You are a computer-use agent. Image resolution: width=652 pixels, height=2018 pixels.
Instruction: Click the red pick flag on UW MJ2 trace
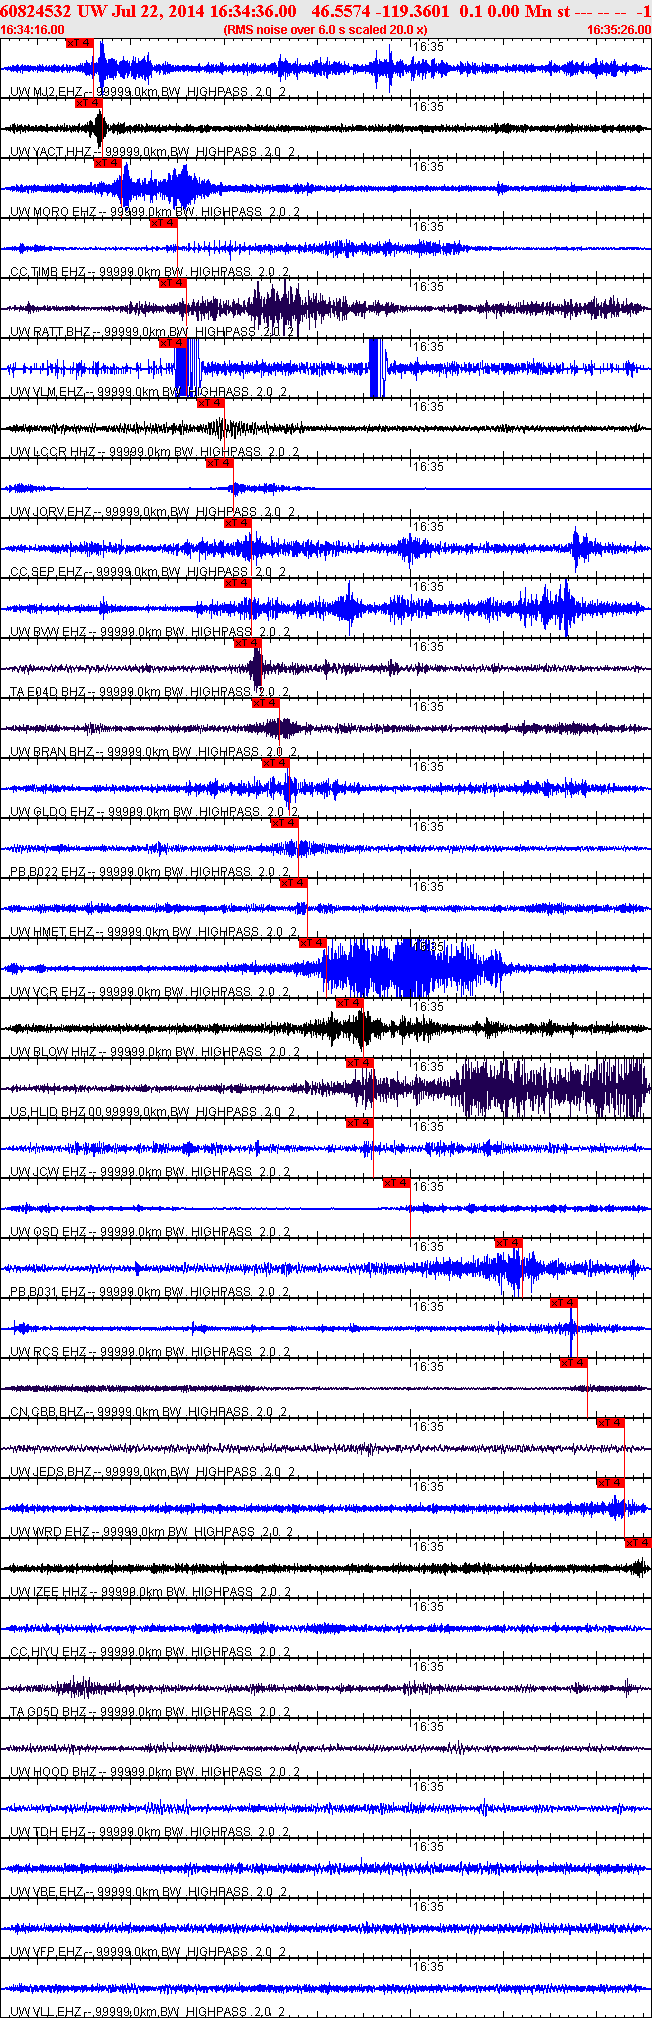pyautogui.click(x=80, y=43)
